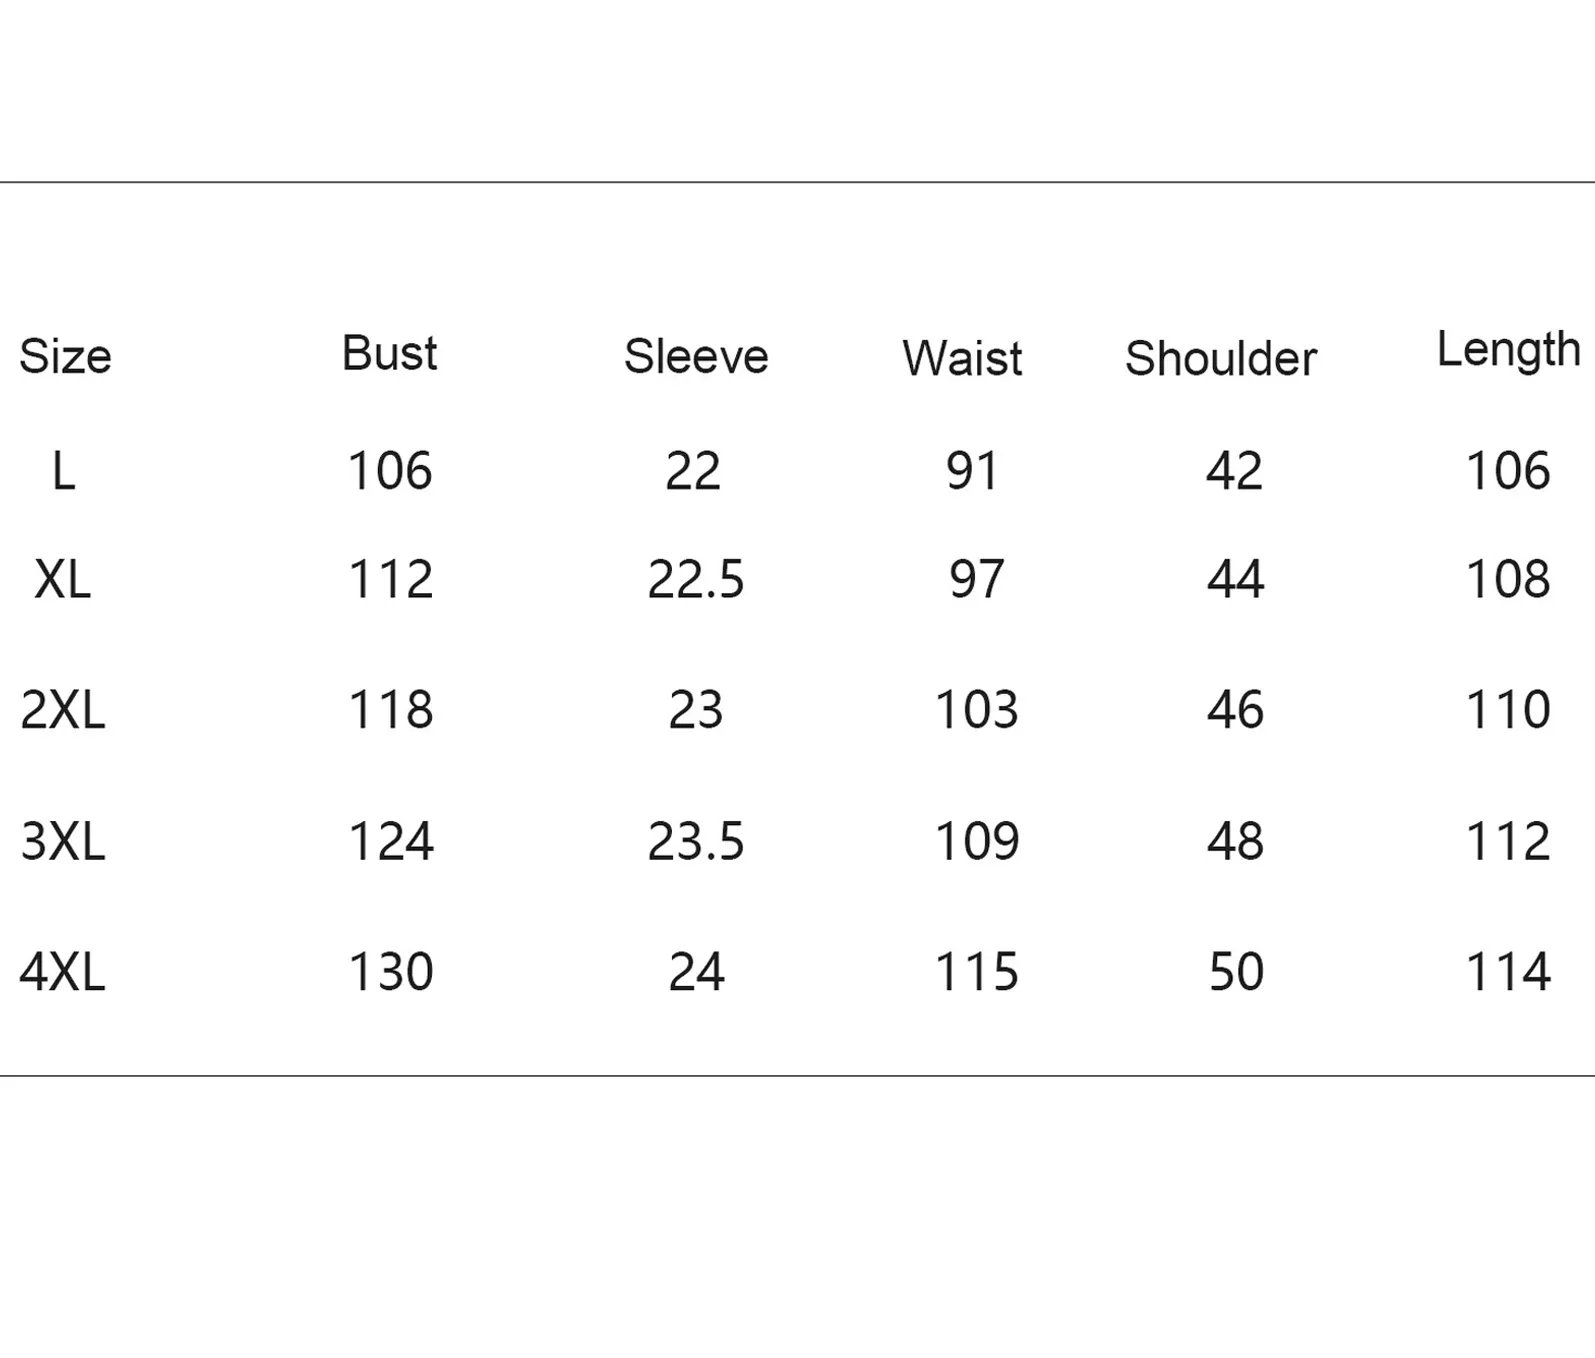Click the 3XL size row label
The height and width of the screenshot is (1358, 1595).
62,841
